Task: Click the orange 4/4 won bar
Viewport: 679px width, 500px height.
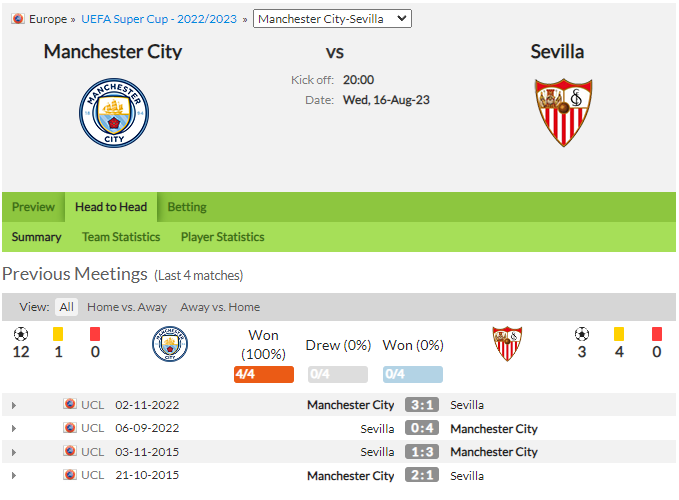Action: coord(264,374)
